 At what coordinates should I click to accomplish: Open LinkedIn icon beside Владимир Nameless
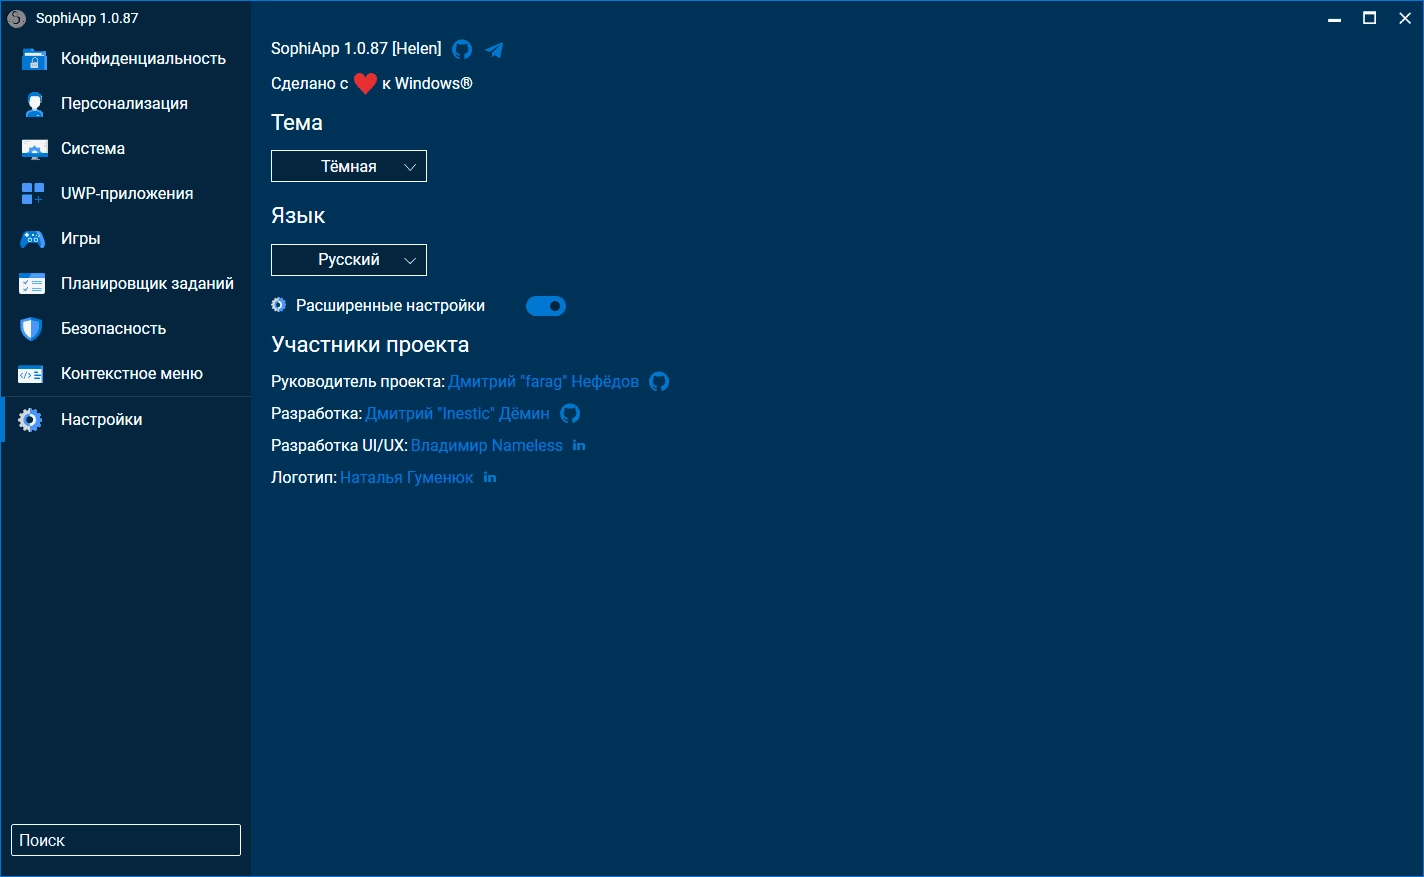[579, 445]
